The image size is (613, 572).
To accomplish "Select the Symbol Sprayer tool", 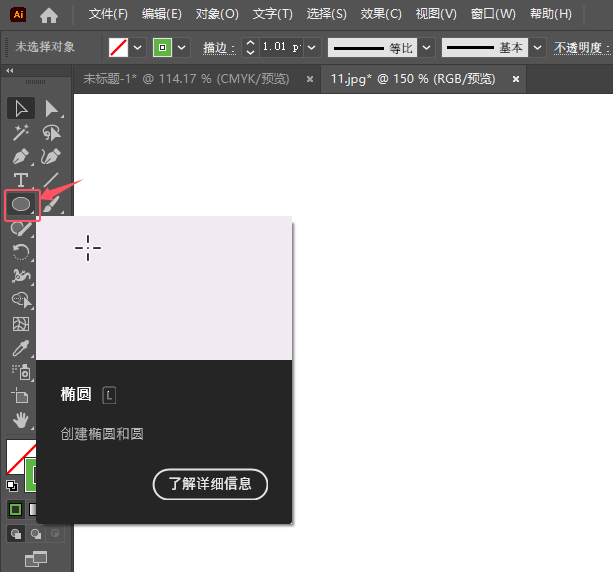I will [x=21, y=372].
